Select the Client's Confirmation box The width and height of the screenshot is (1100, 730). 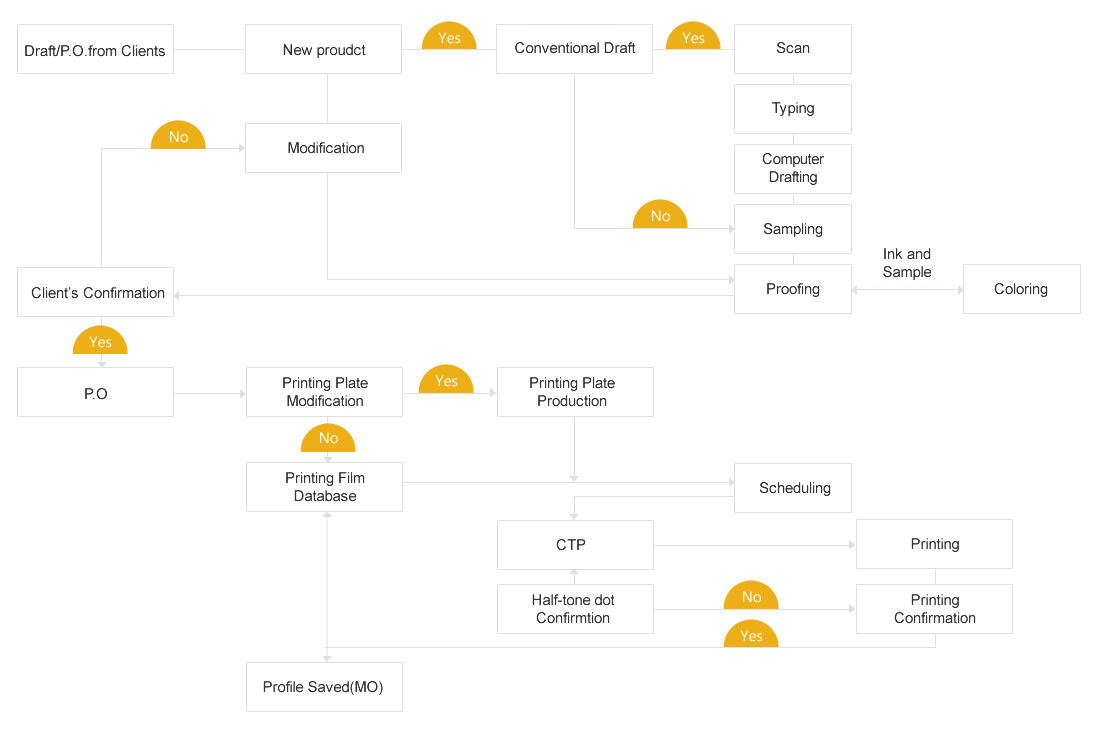click(x=96, y=292)
